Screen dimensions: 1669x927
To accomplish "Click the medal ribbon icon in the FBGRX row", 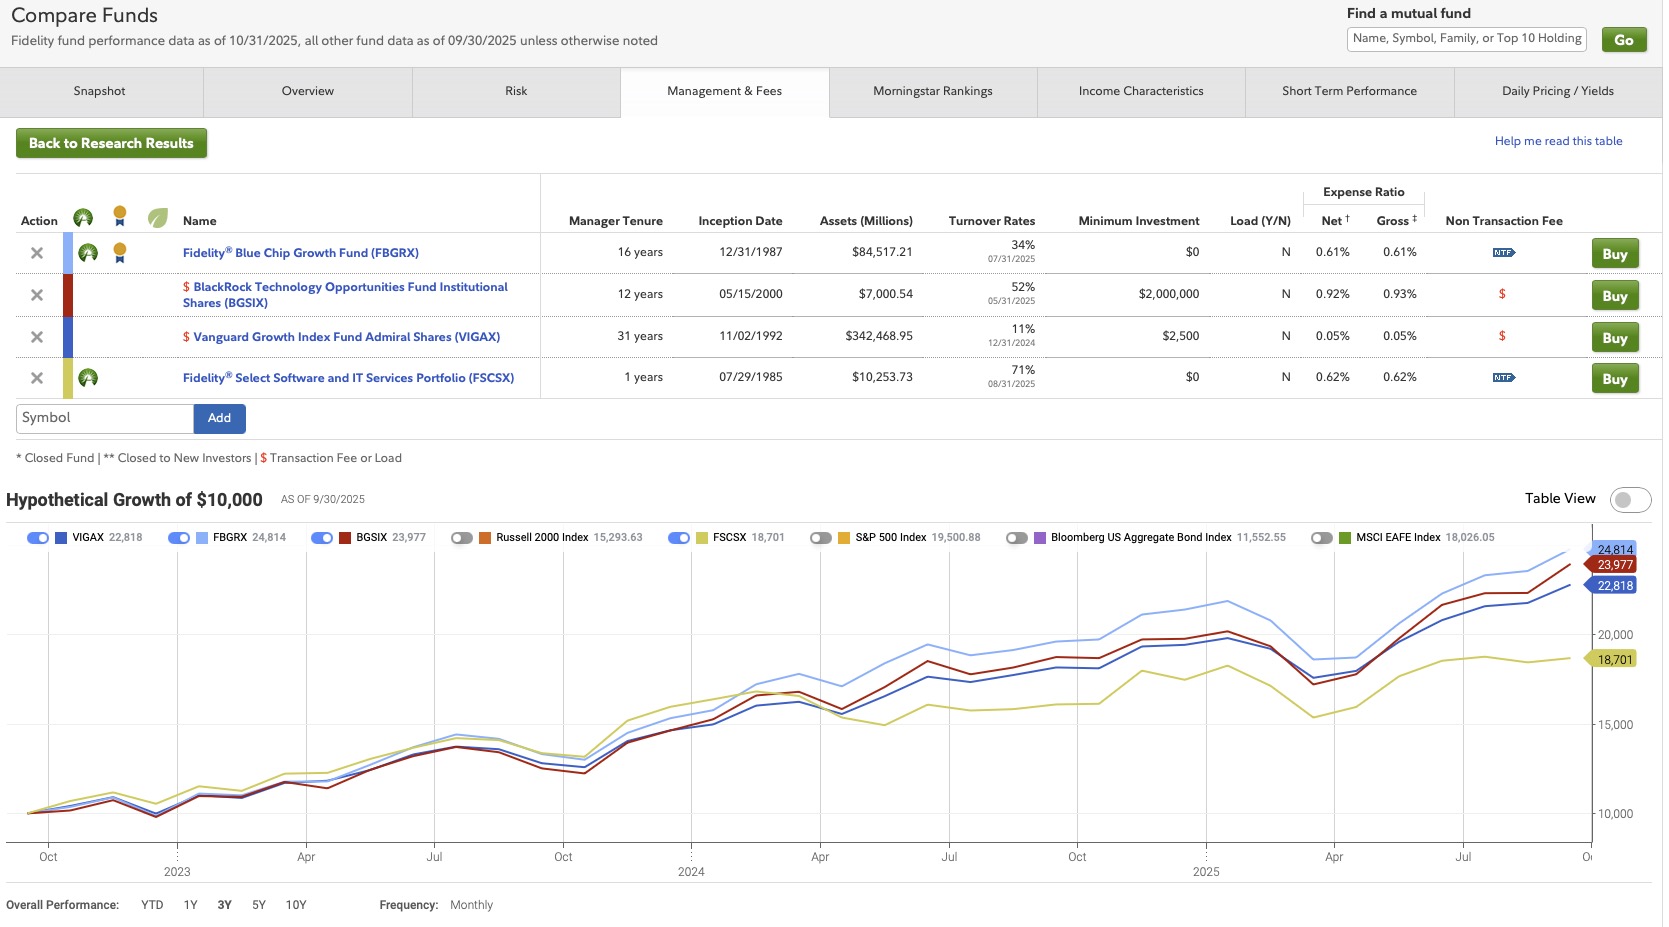I will [x=120, y=253].
